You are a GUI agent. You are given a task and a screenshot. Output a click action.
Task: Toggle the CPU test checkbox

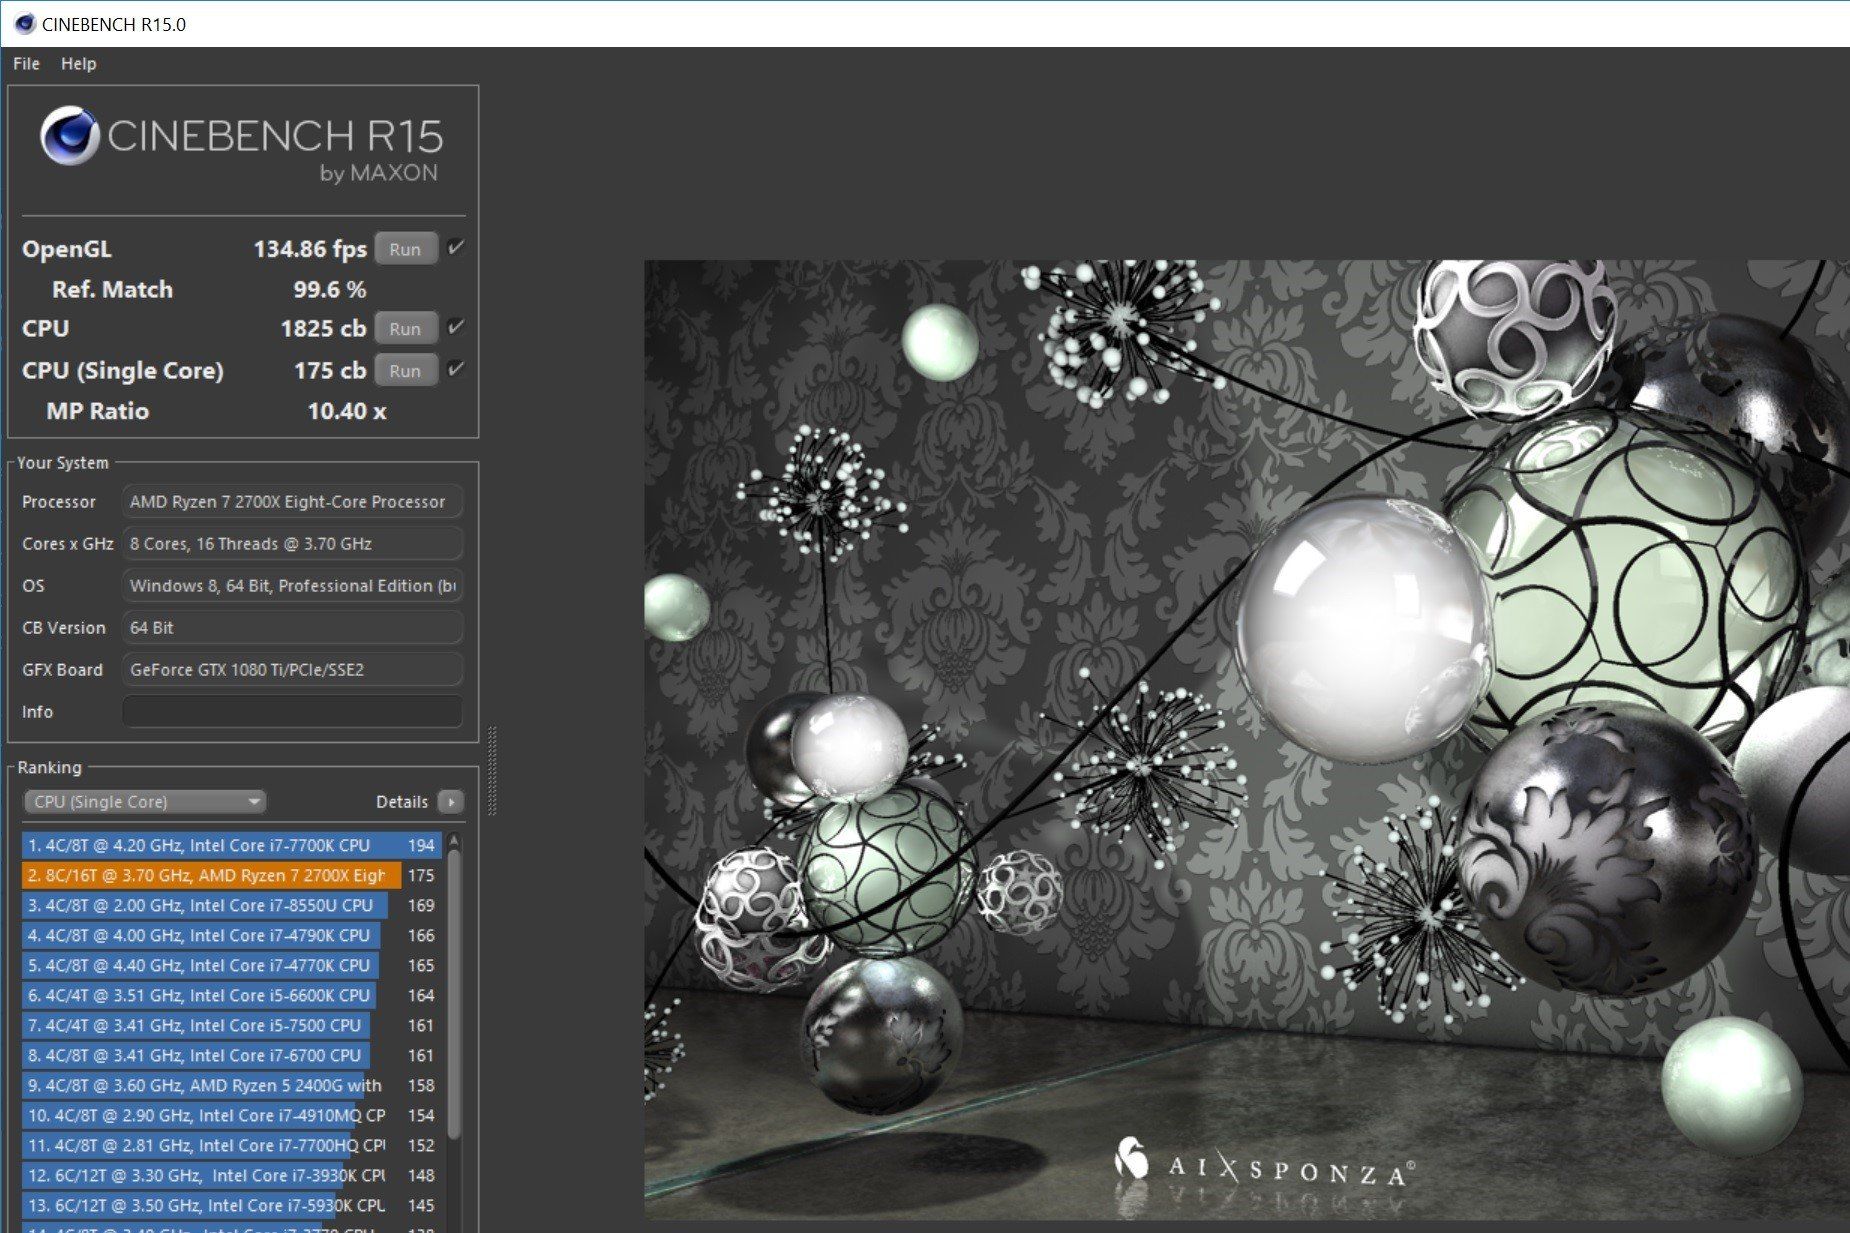coord(456,326)
